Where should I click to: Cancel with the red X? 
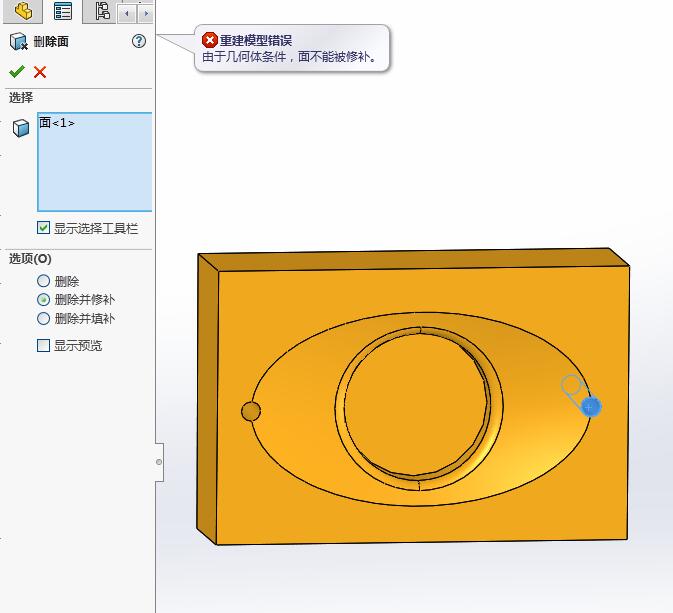40,72
